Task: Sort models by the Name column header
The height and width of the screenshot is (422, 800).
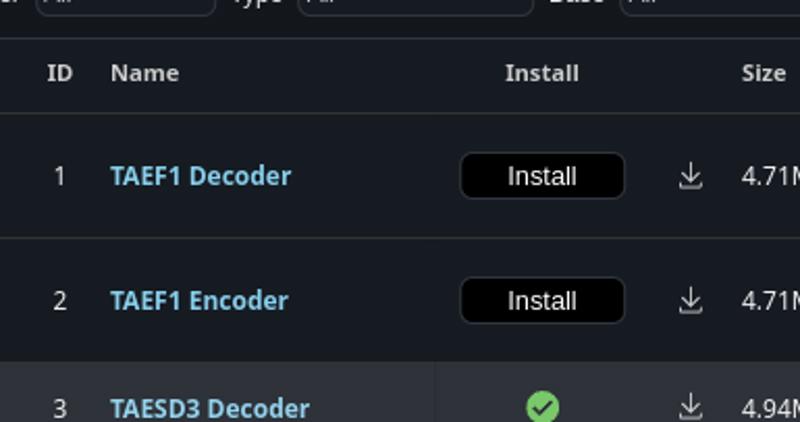Action: [145, 73]
